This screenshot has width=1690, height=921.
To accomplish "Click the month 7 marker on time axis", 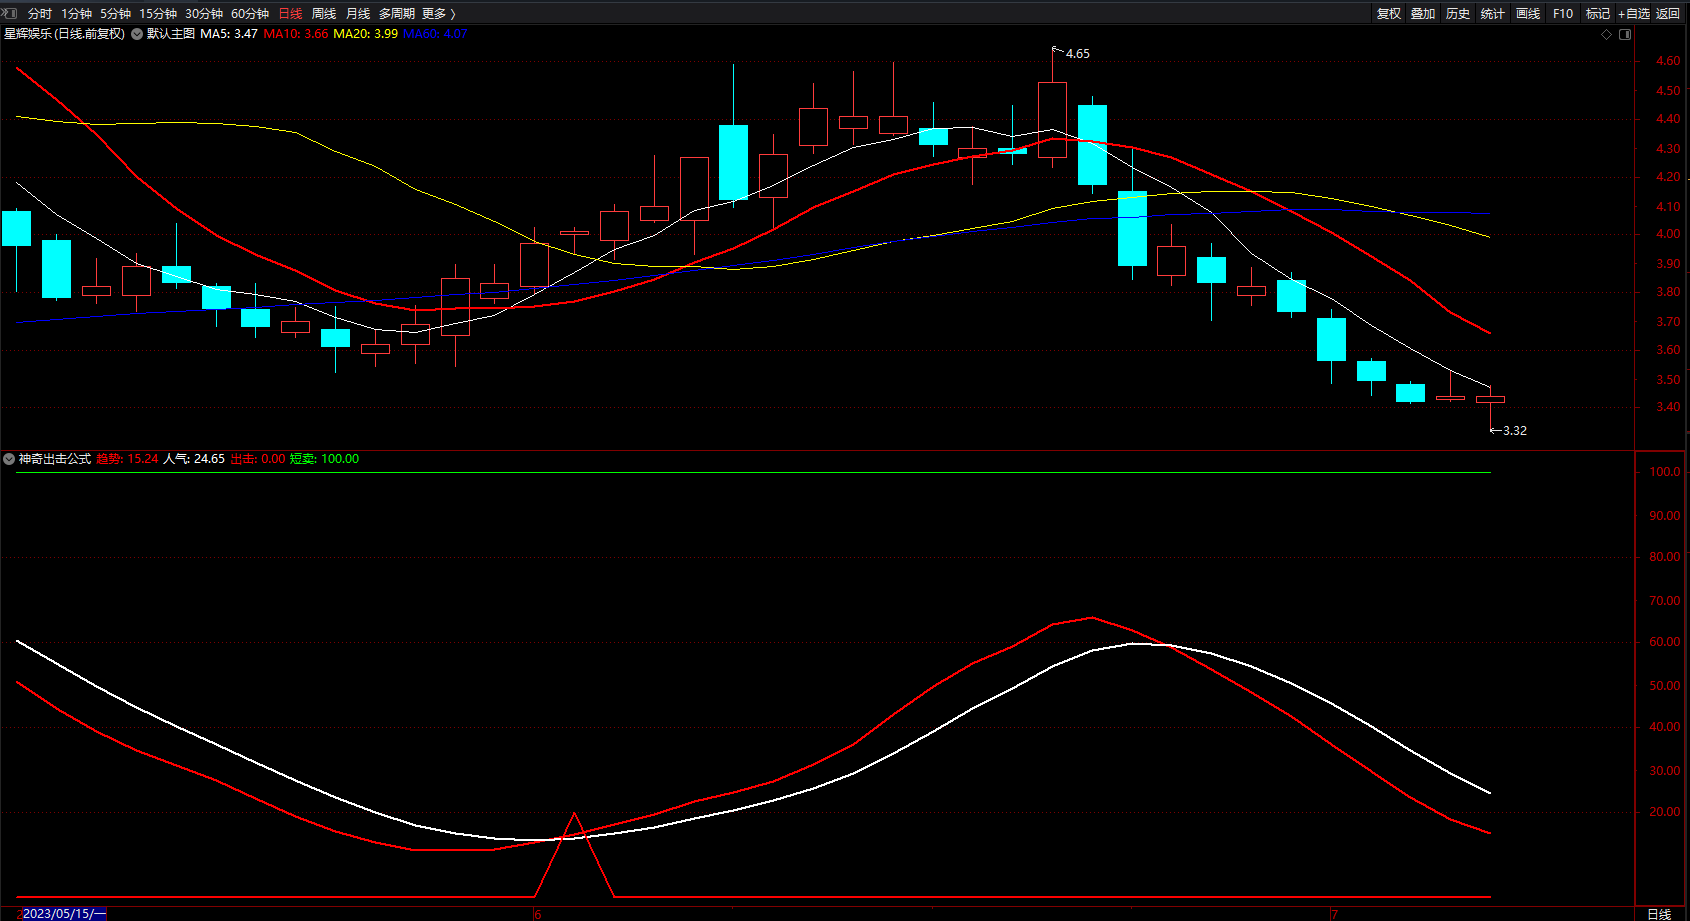I will coord(1334,914).
